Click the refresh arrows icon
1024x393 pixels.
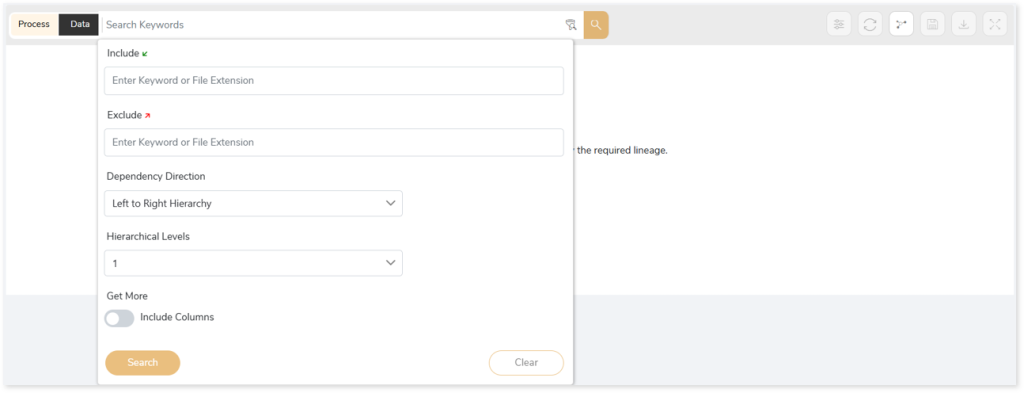(870, 25)
